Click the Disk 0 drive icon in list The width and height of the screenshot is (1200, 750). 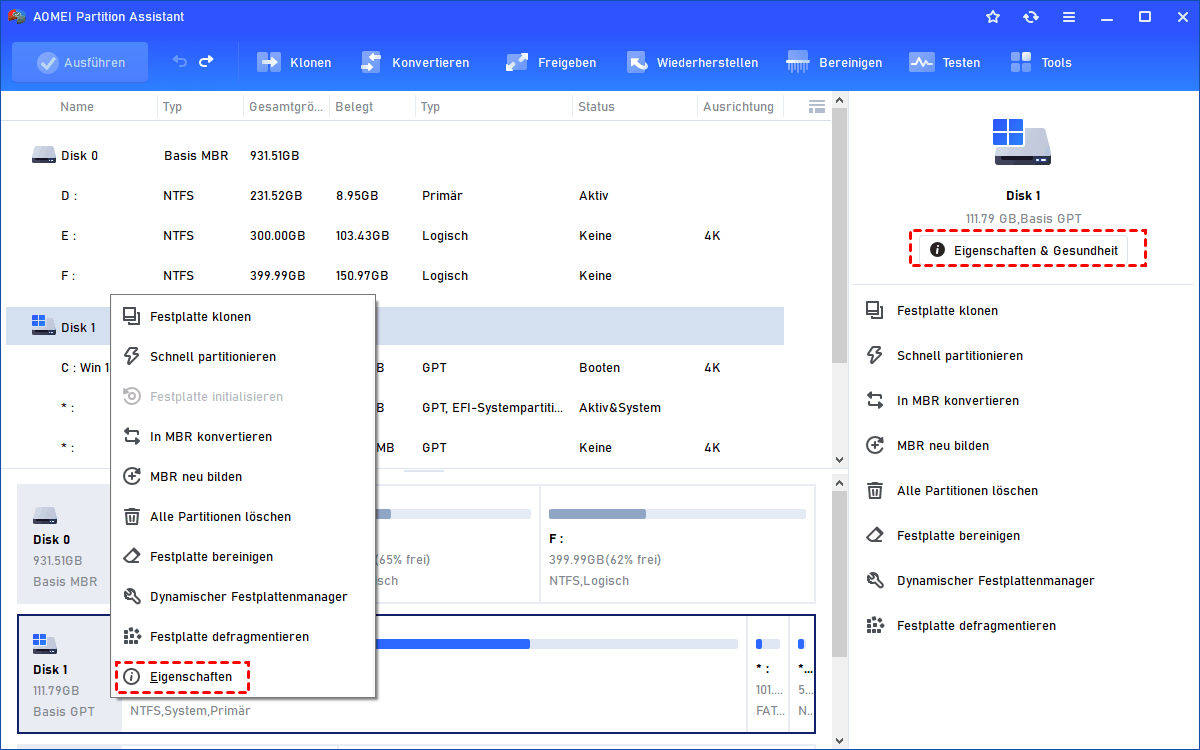coord(43,156)
